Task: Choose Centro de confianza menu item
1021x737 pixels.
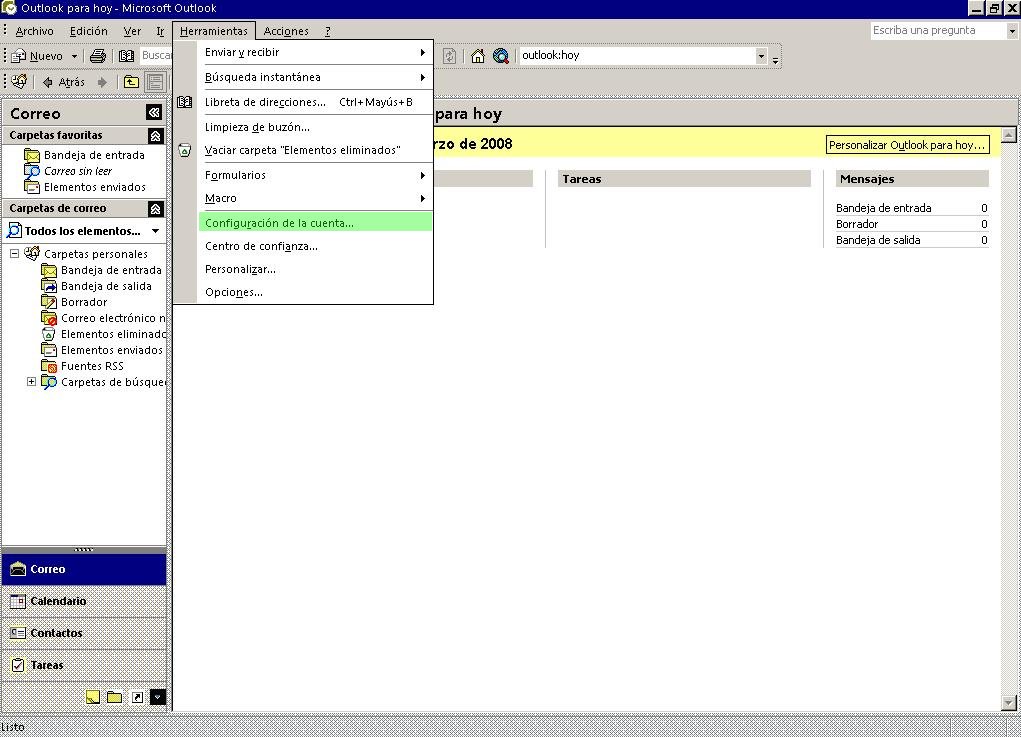Action: pyautogui.click(x=315, y=247)
